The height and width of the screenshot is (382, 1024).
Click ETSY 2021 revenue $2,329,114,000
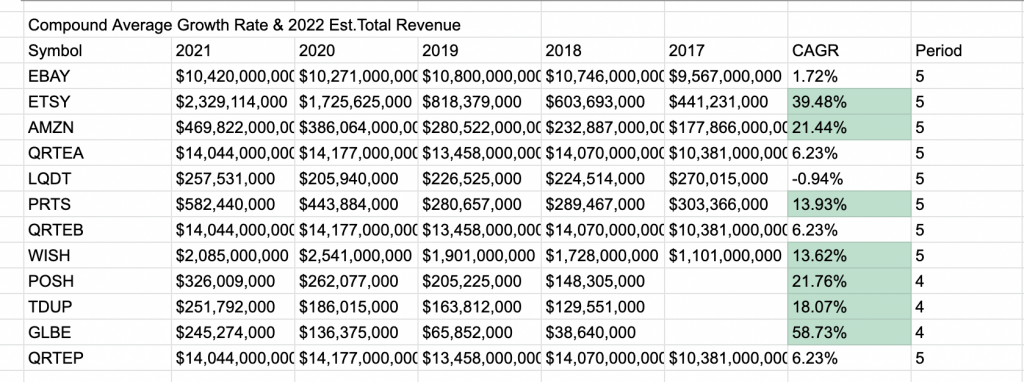tap(233, 102)
